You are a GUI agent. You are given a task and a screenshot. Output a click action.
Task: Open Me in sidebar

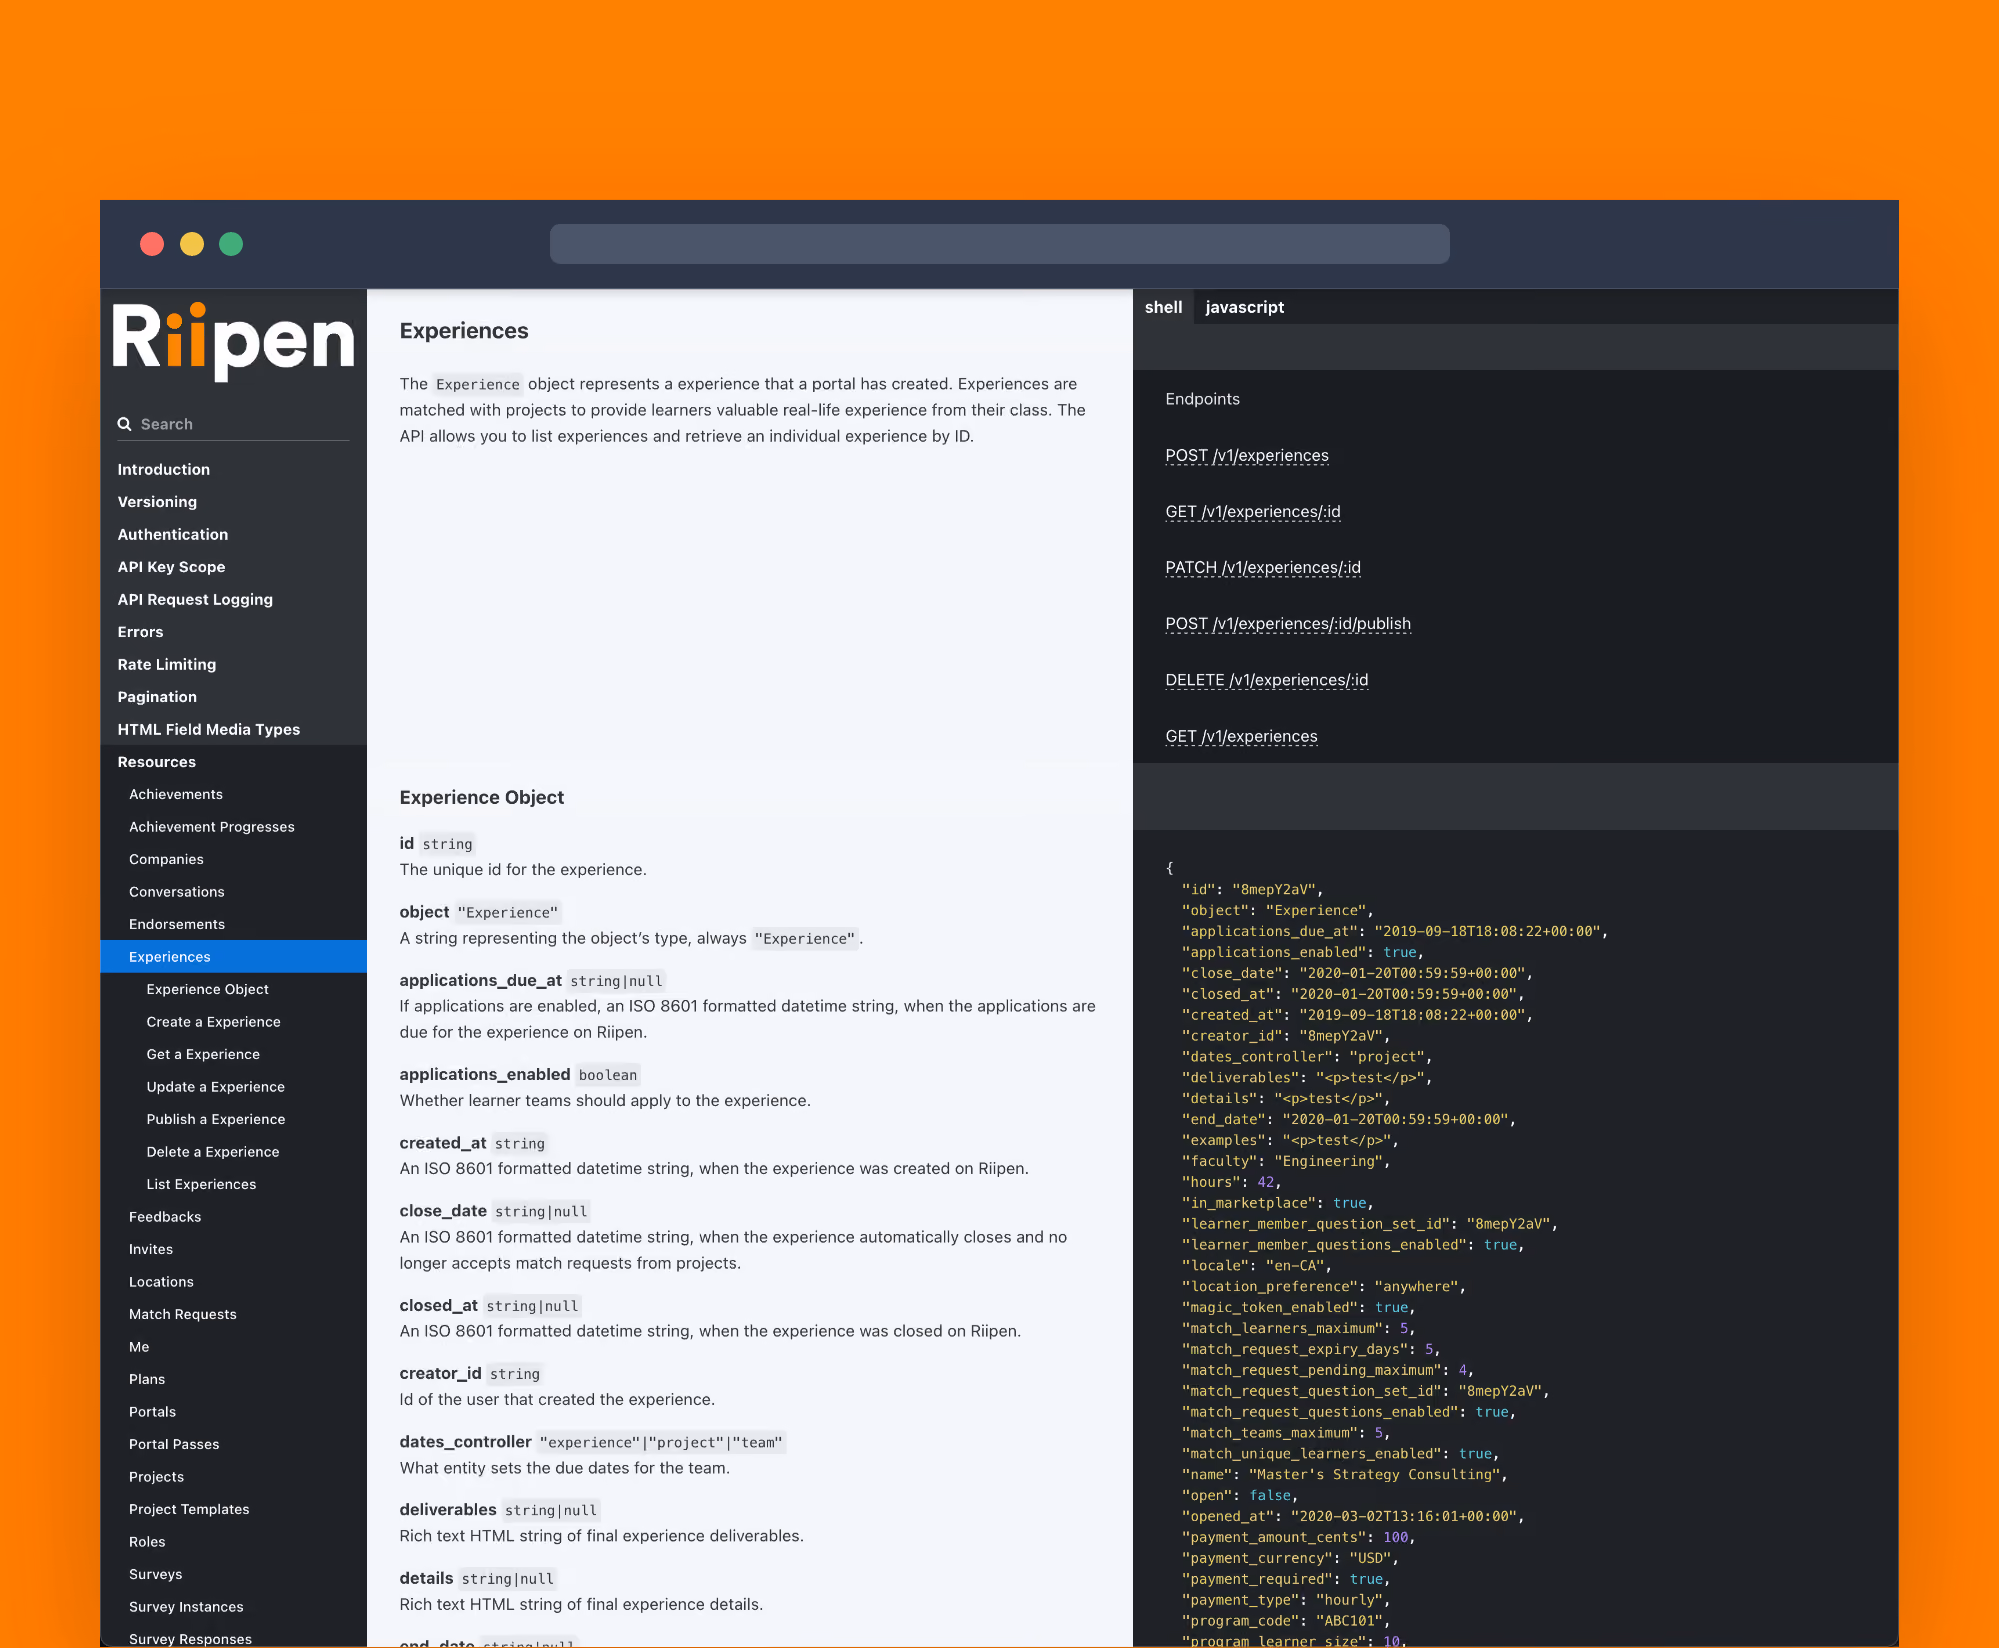pos(139,1347)
